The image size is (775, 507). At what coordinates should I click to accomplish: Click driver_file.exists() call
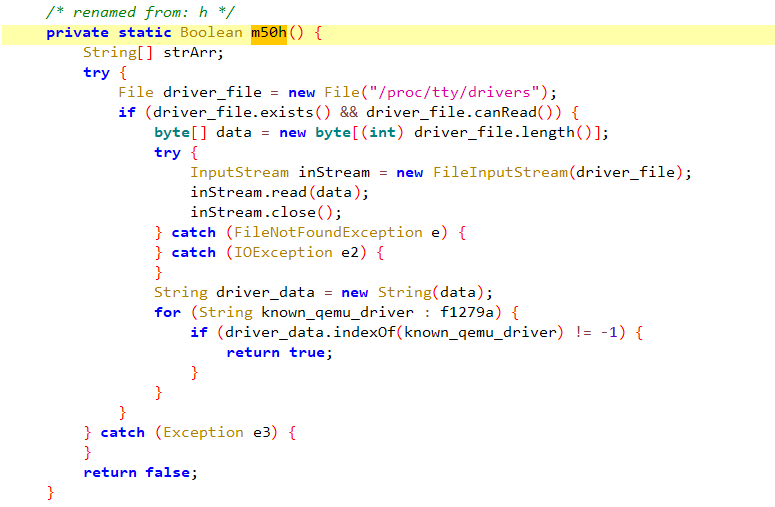tap(242, 113)
